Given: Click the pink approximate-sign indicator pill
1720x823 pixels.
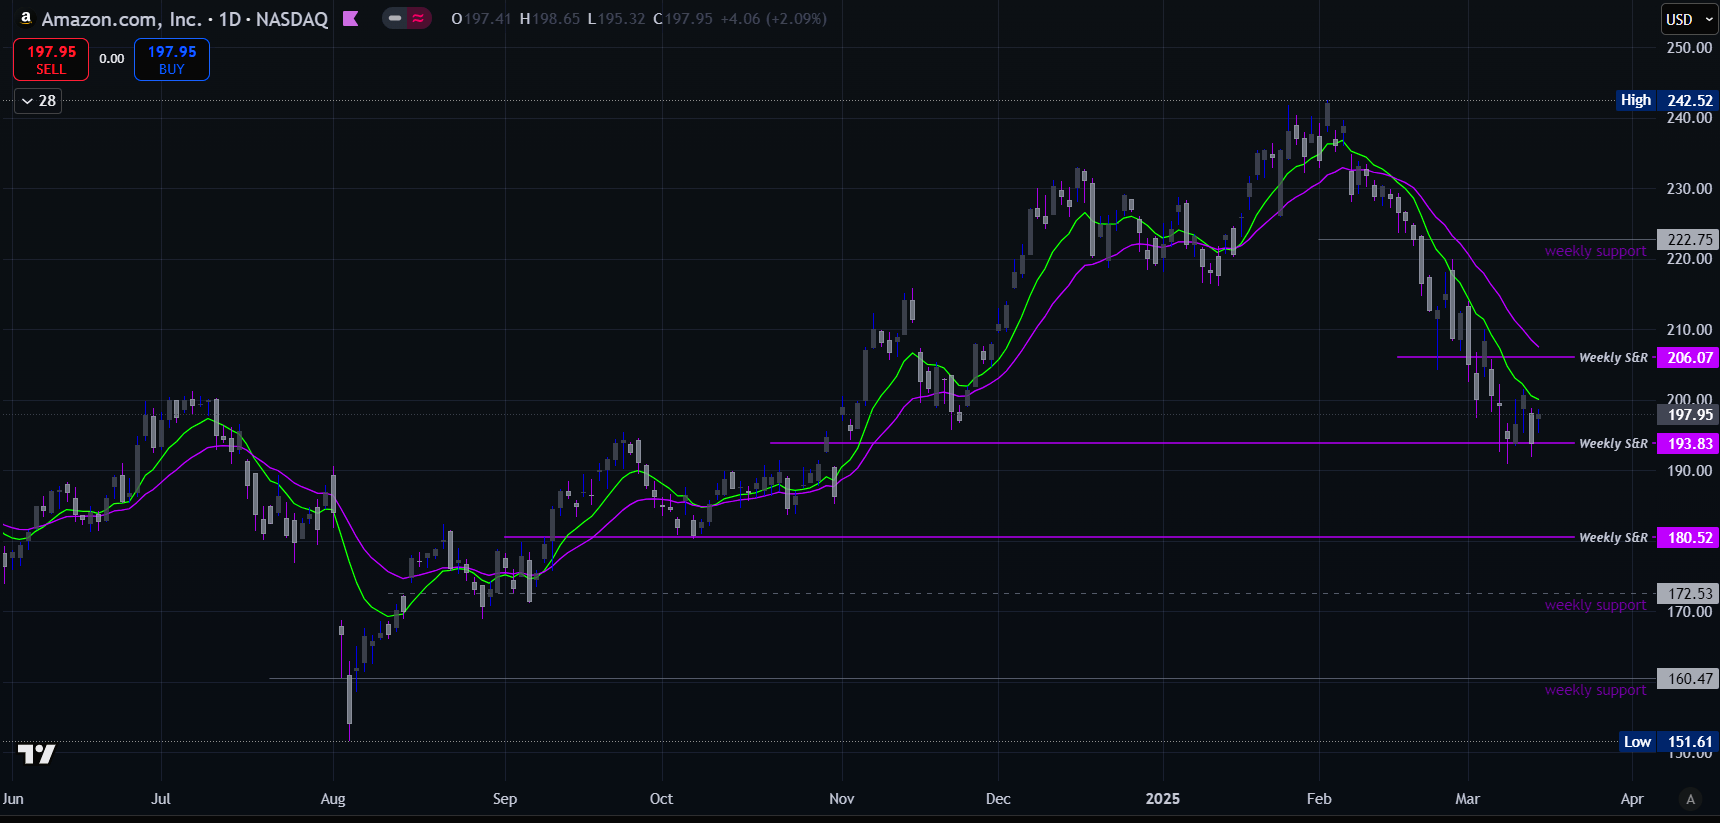Looking at the screenshot, I should [x=419, y=18].
